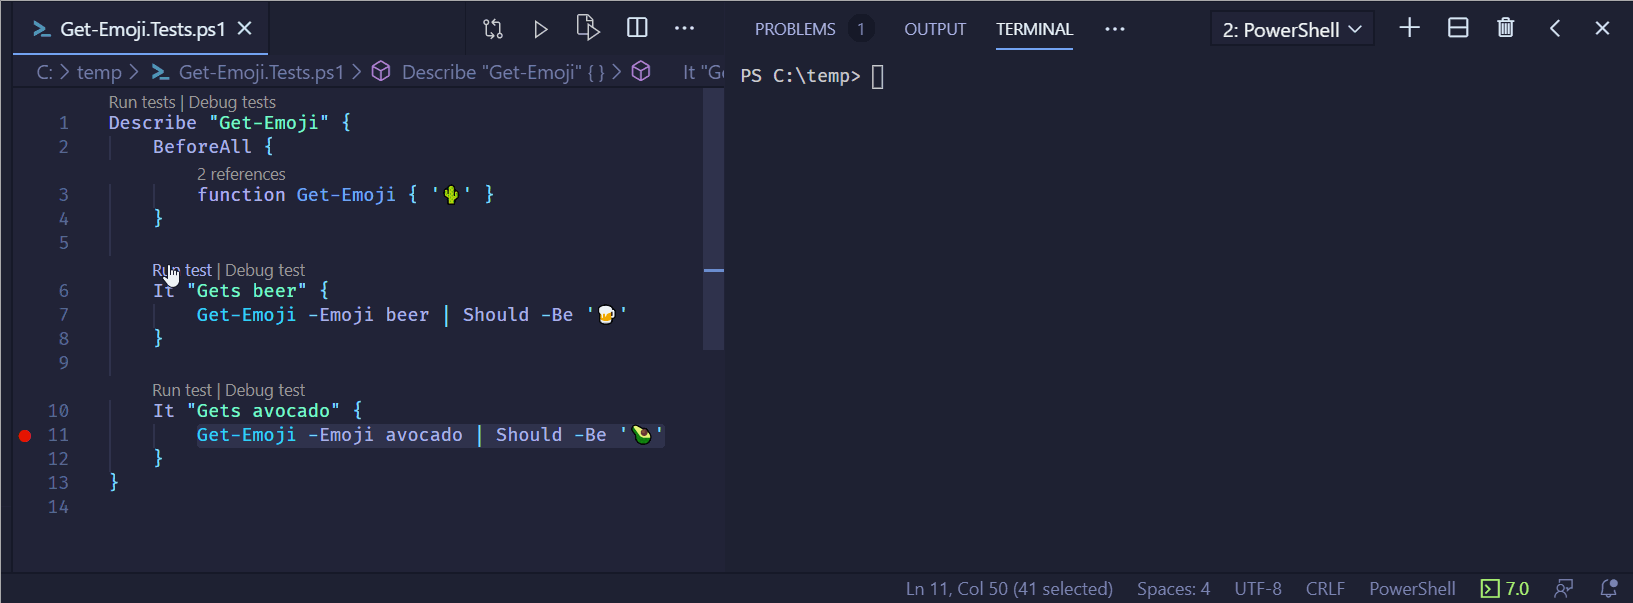Create a new terminal with plus icon
The width and height of the screenshot is (1633, 603).
pos(1410,28)
